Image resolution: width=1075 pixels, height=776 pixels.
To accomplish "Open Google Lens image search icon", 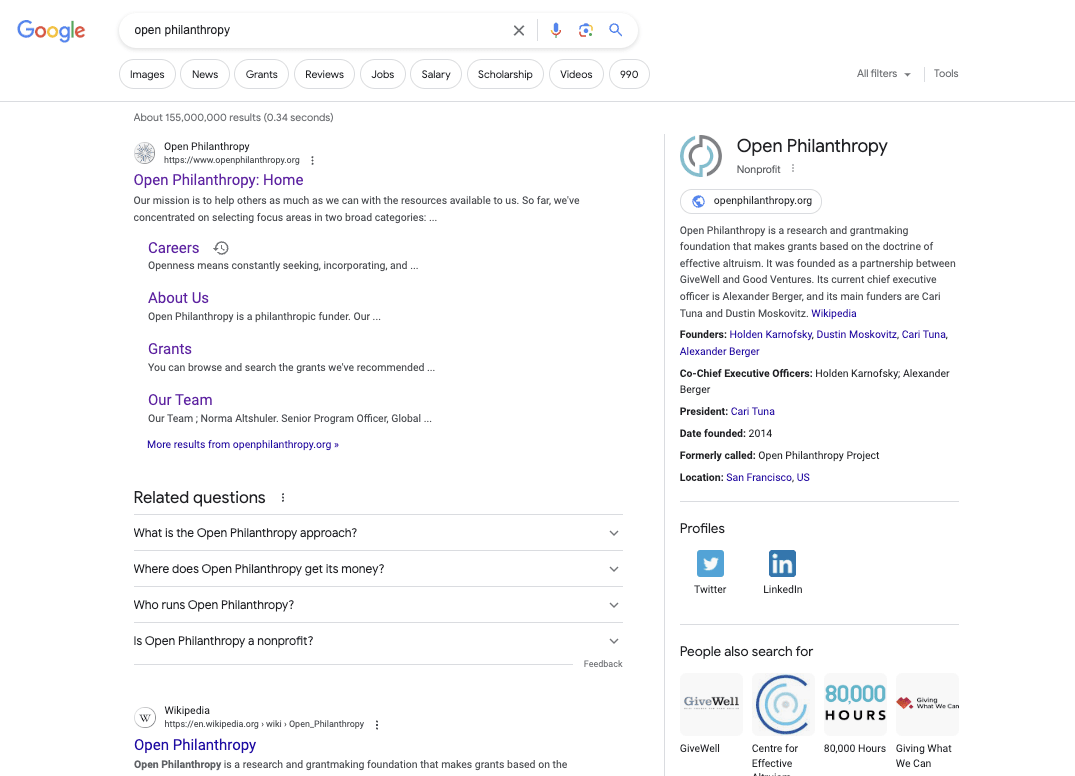I will (x=585, y=30).
